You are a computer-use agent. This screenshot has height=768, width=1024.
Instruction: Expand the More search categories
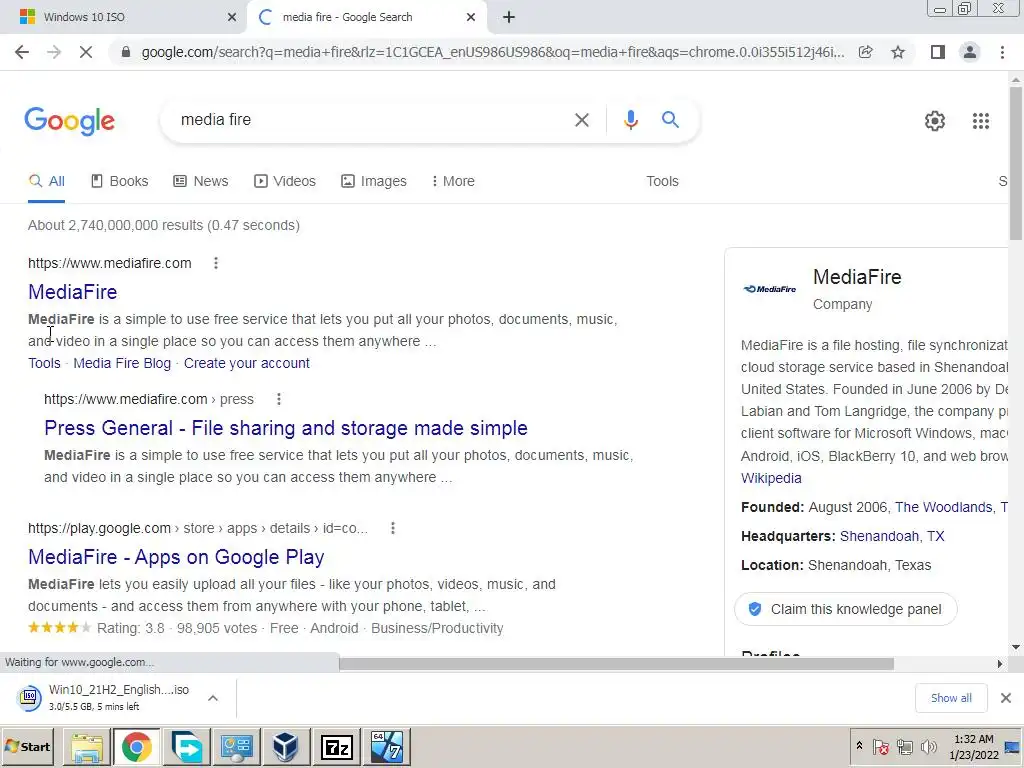(453, 182)
